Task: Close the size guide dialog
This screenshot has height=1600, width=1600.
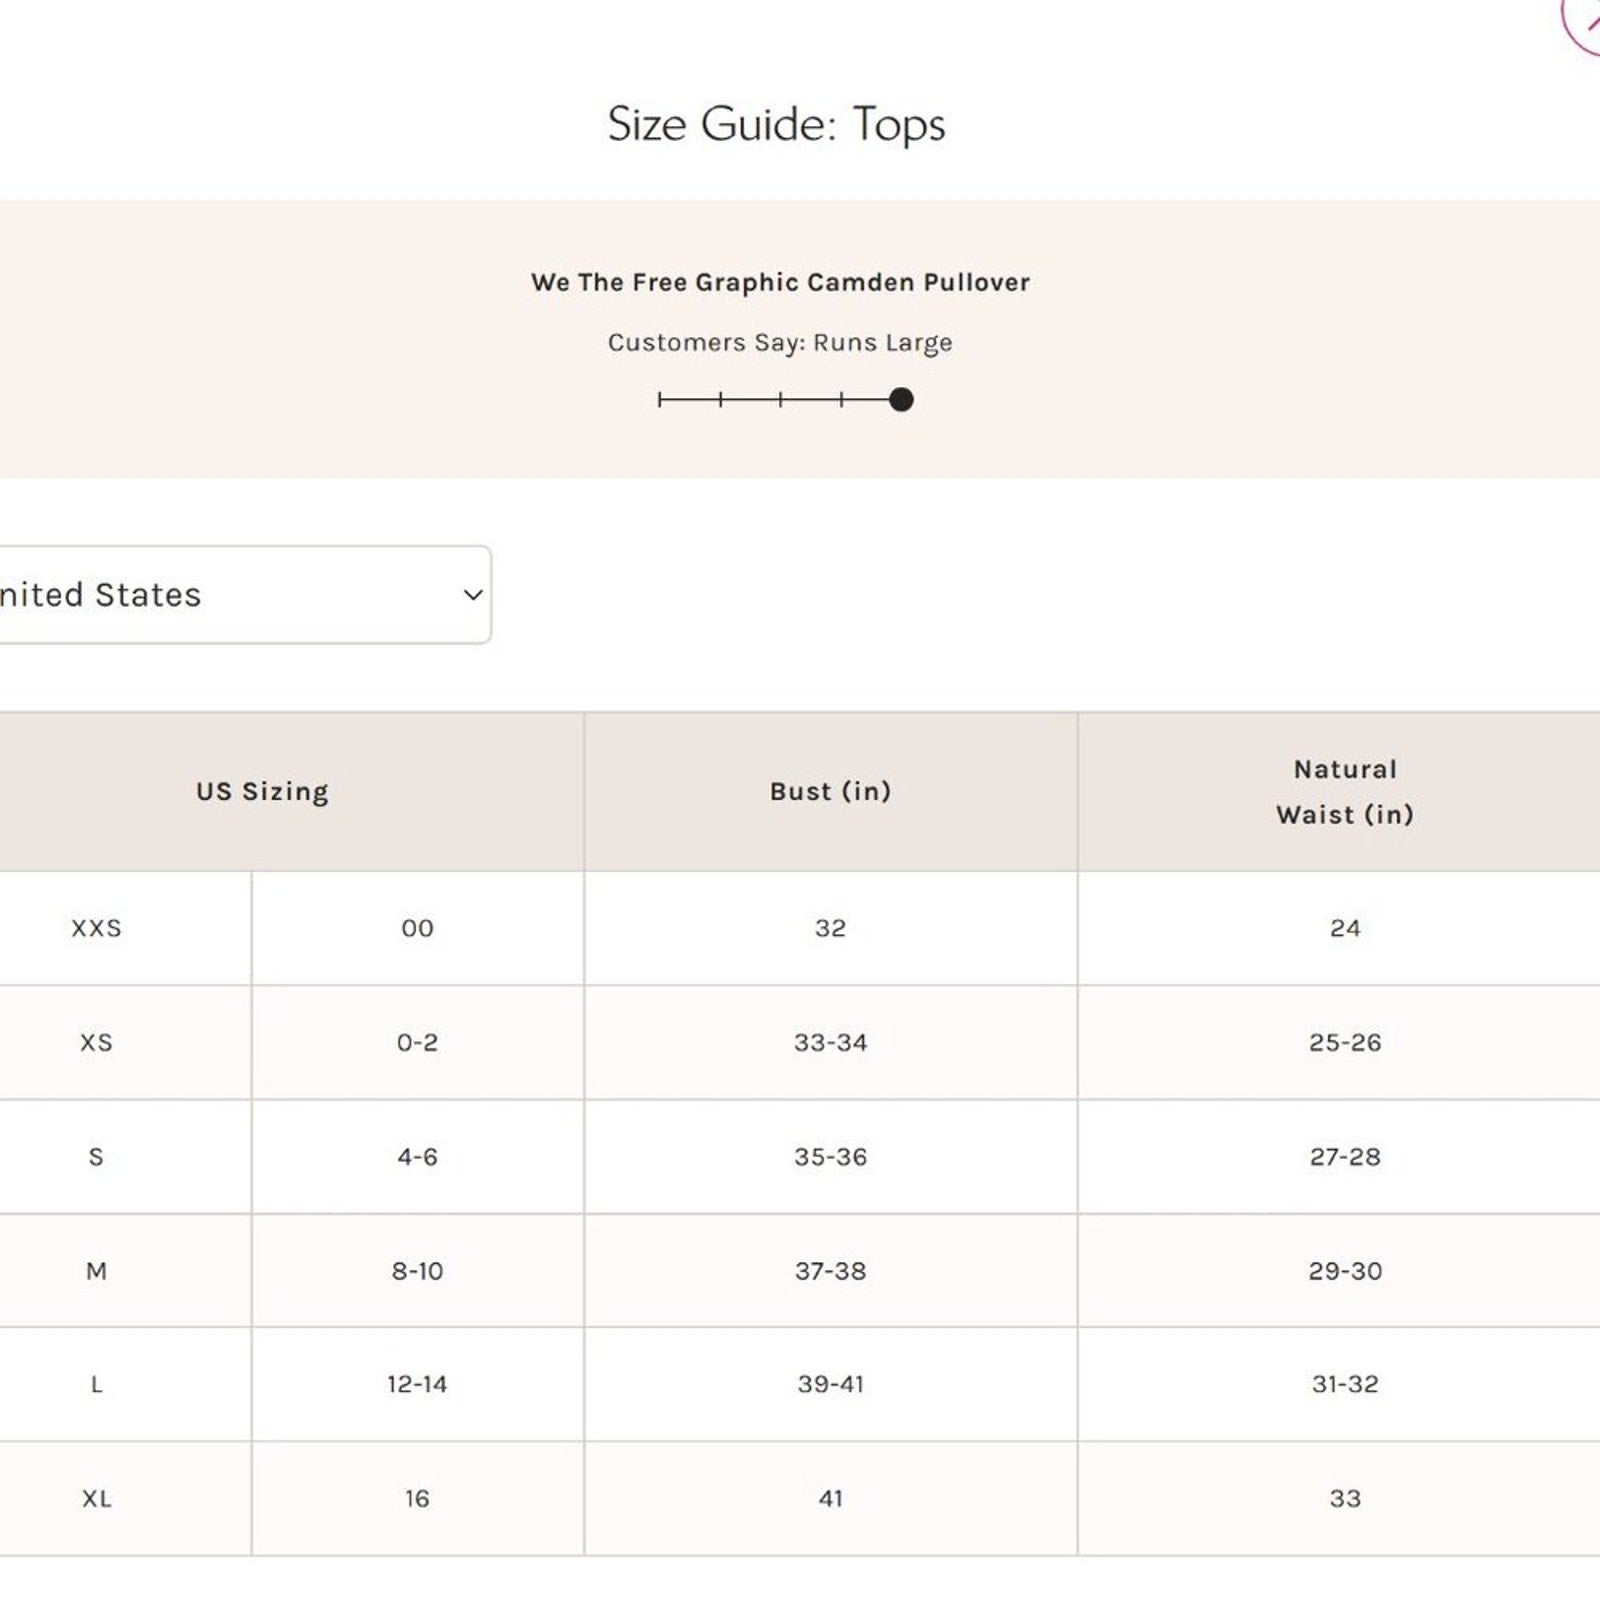Action: pos(1585,18)
